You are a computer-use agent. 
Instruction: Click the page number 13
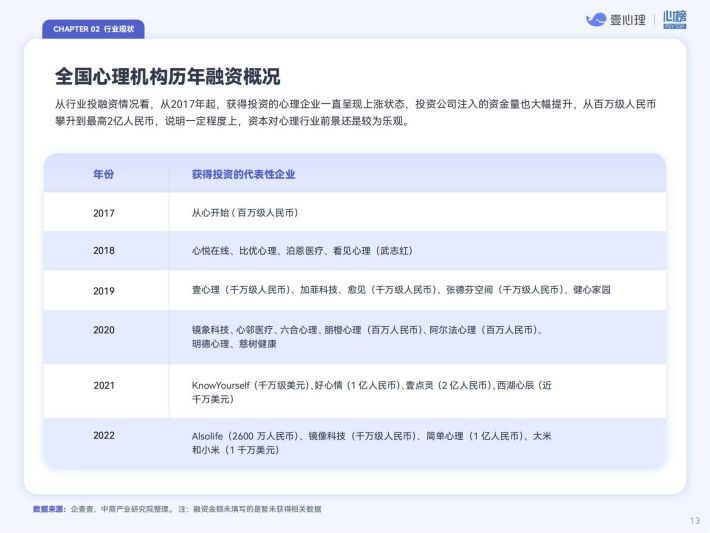coord(695,521)
